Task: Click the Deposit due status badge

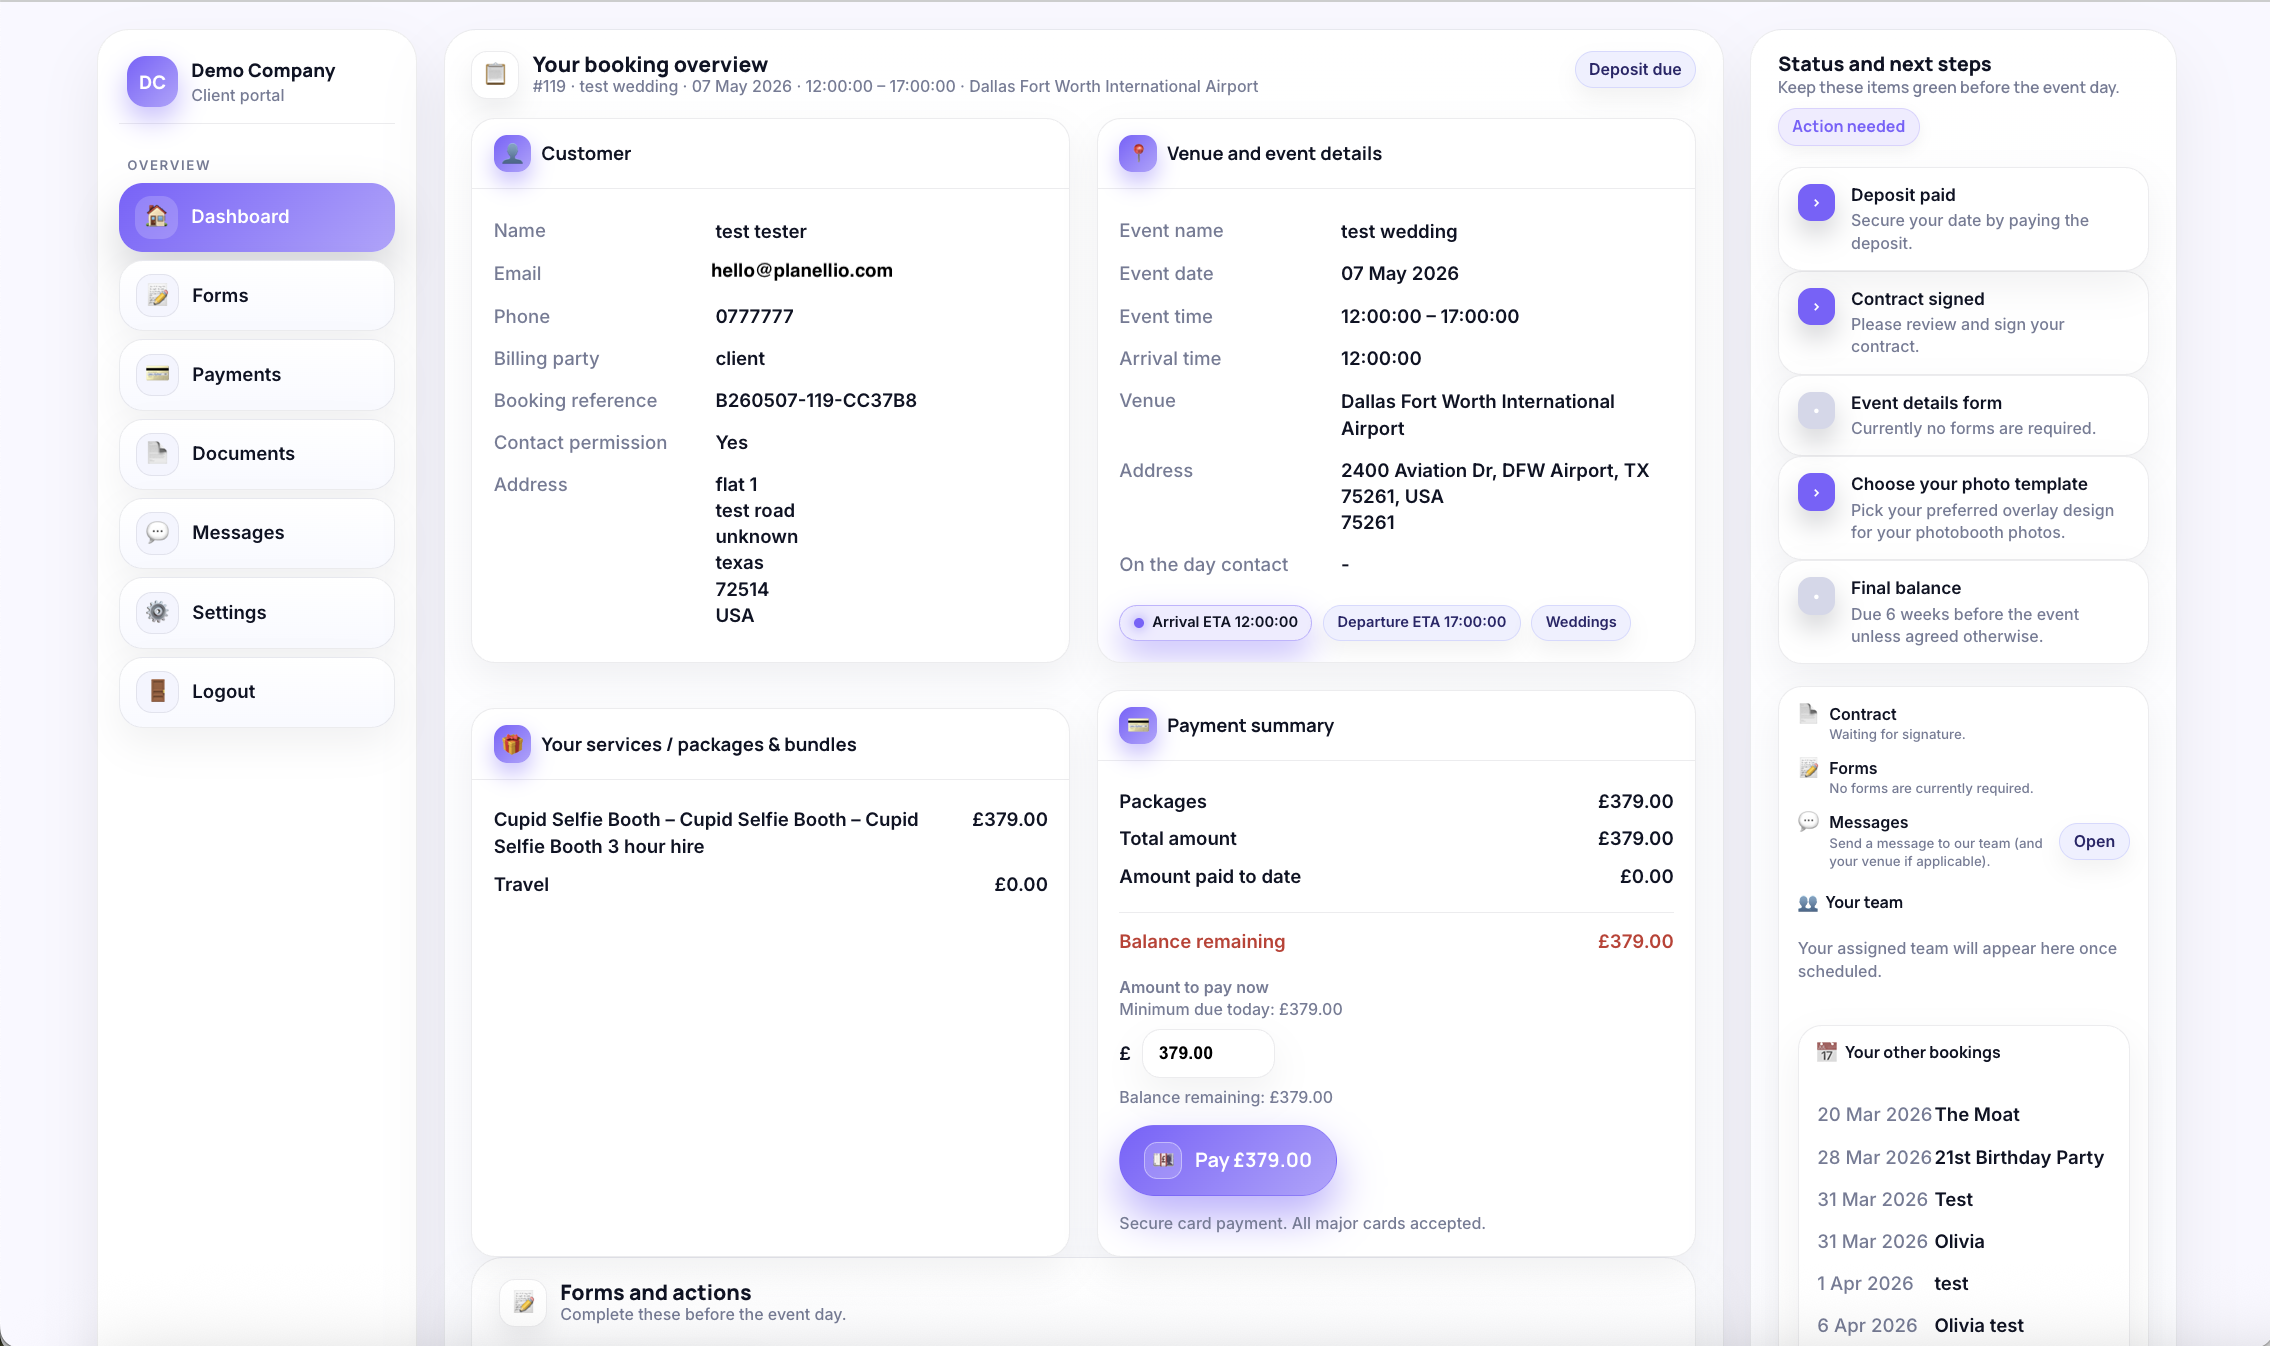Action: point(1635,70)
